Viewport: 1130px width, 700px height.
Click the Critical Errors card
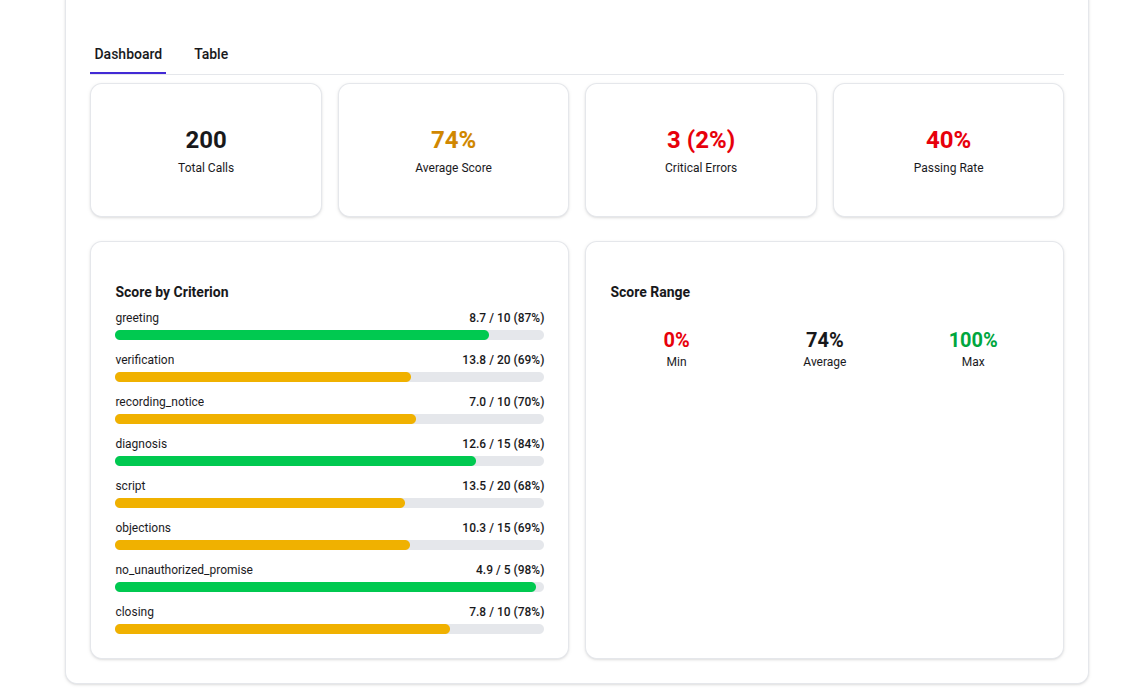pos(701,150)
